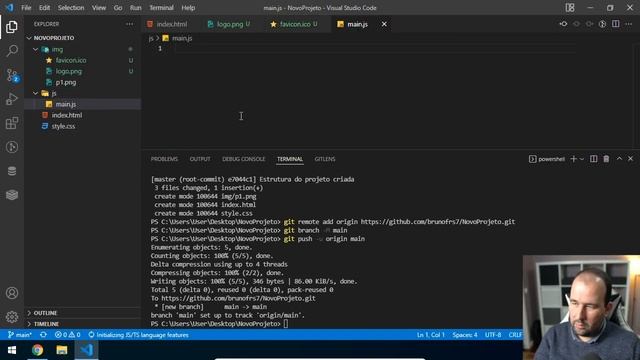Open the GitLens icon in activity bar

pyautogui.click(x=12, y=147)
